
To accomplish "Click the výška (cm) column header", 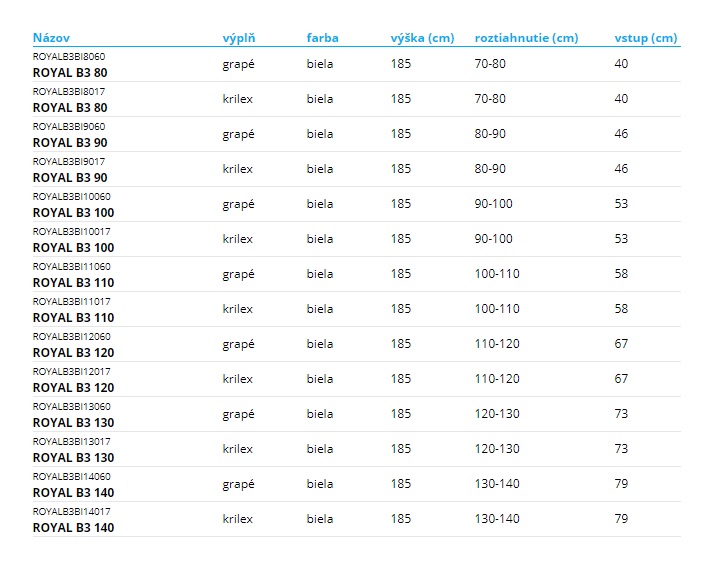I will 422,38.
